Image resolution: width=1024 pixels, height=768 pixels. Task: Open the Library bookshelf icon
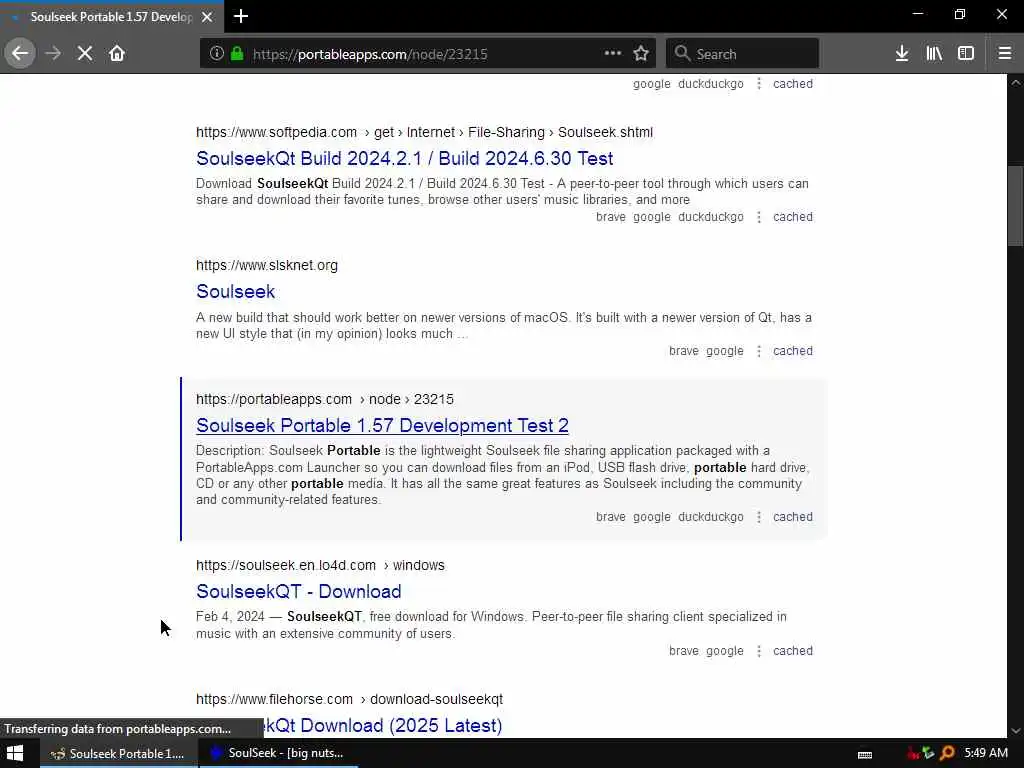[934, 54]
